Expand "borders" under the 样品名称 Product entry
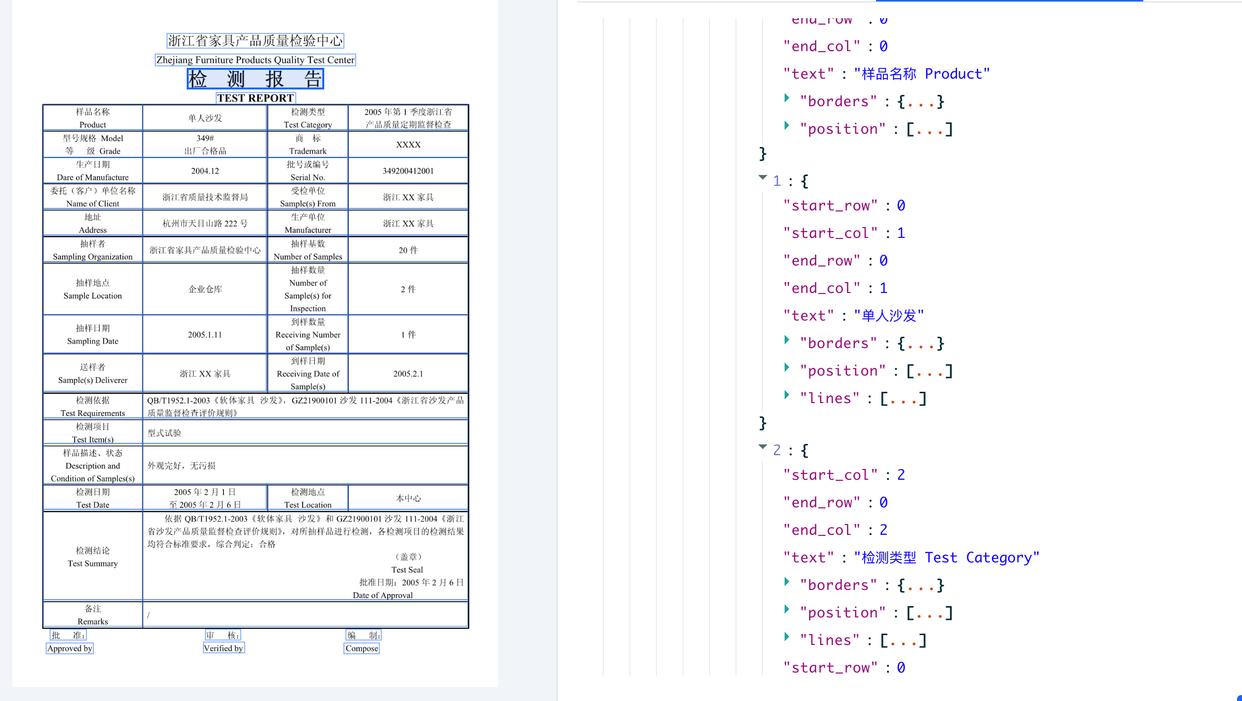This screenshot has width=1242, height=701. pos(787,100)
